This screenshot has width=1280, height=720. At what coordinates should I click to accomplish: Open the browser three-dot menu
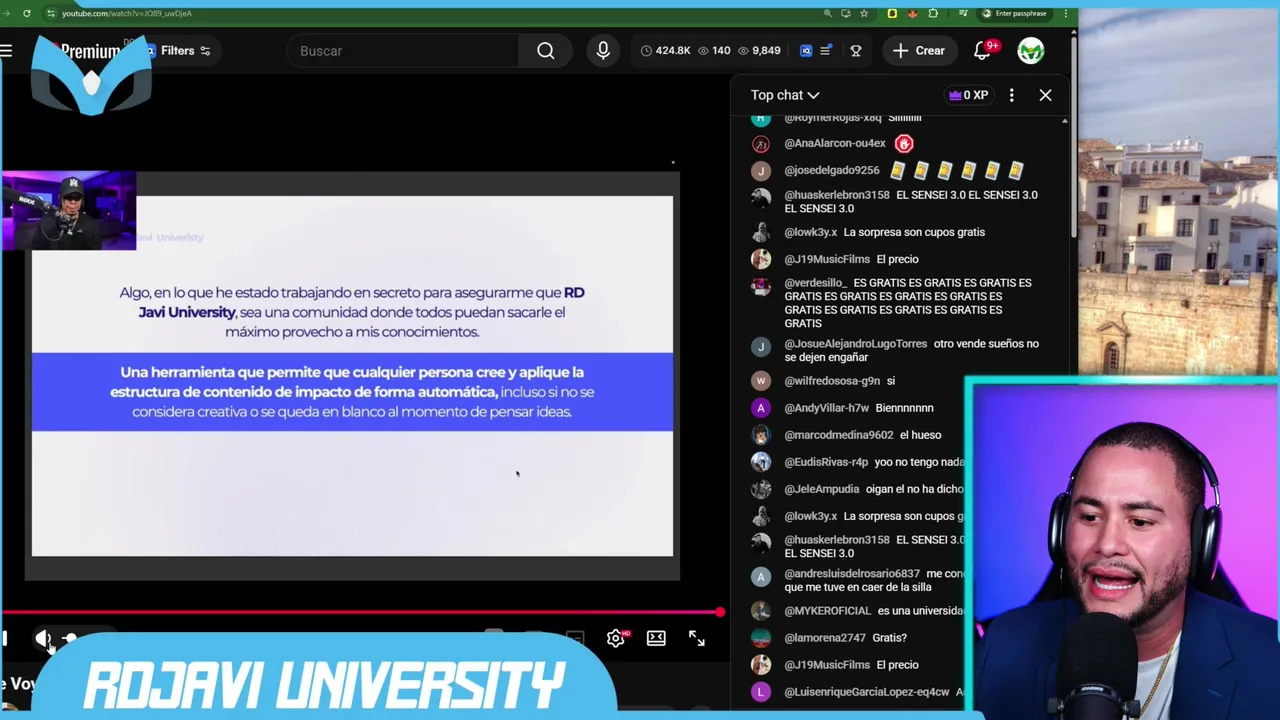[x=1066, y=13]
